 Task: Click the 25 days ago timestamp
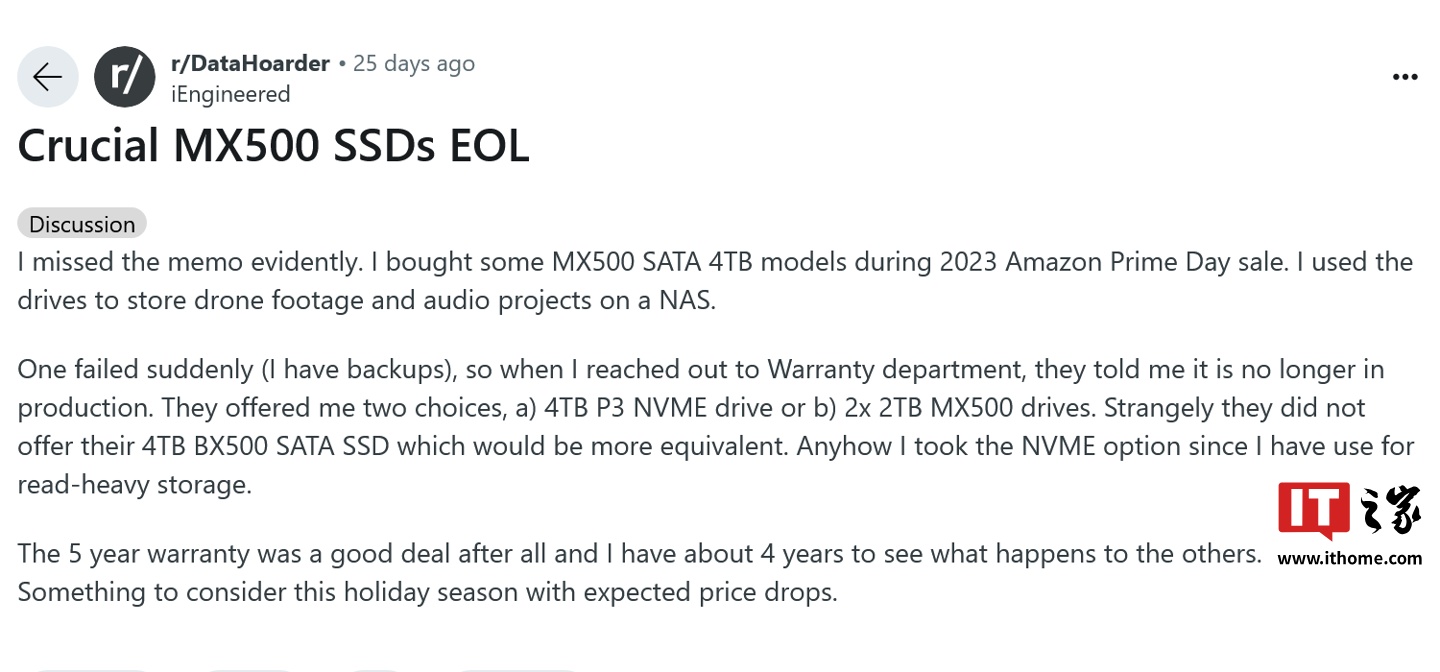[x=414, y=63]
